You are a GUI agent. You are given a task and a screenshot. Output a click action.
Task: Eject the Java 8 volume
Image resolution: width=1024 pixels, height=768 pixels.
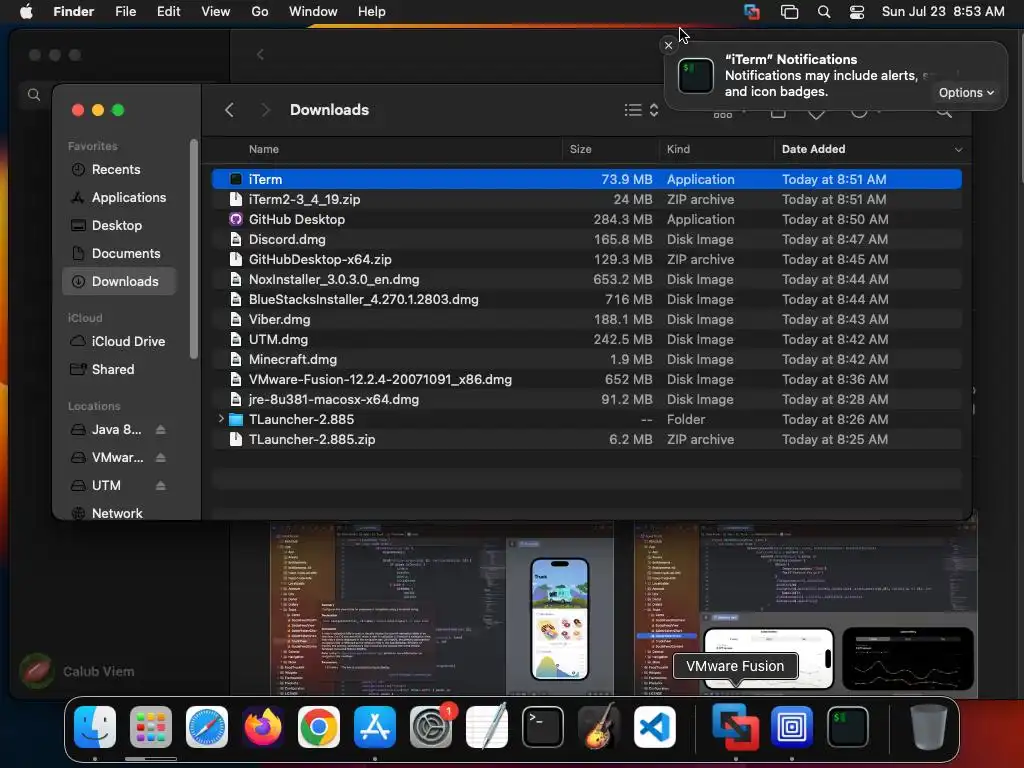(x=161, y=430)
